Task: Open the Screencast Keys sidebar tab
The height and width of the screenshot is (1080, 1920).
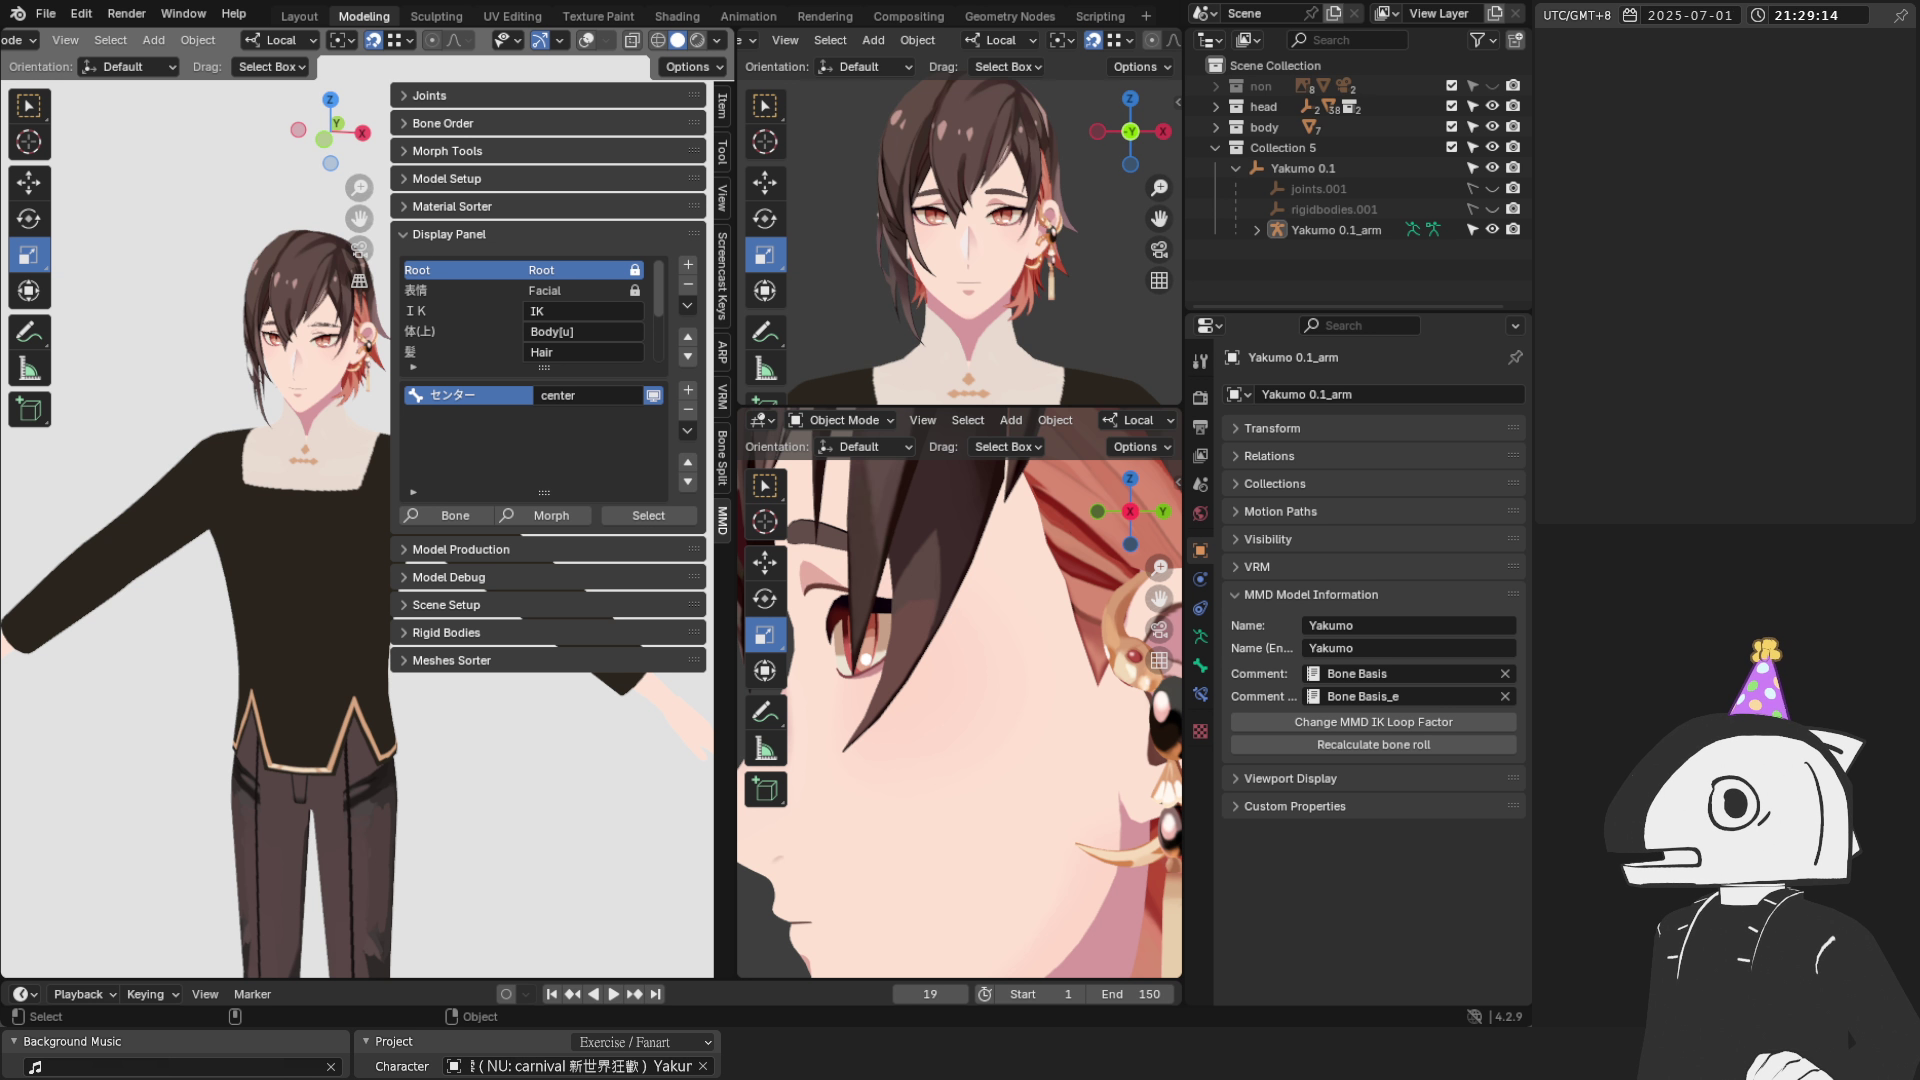Action: tap(722, 276)
